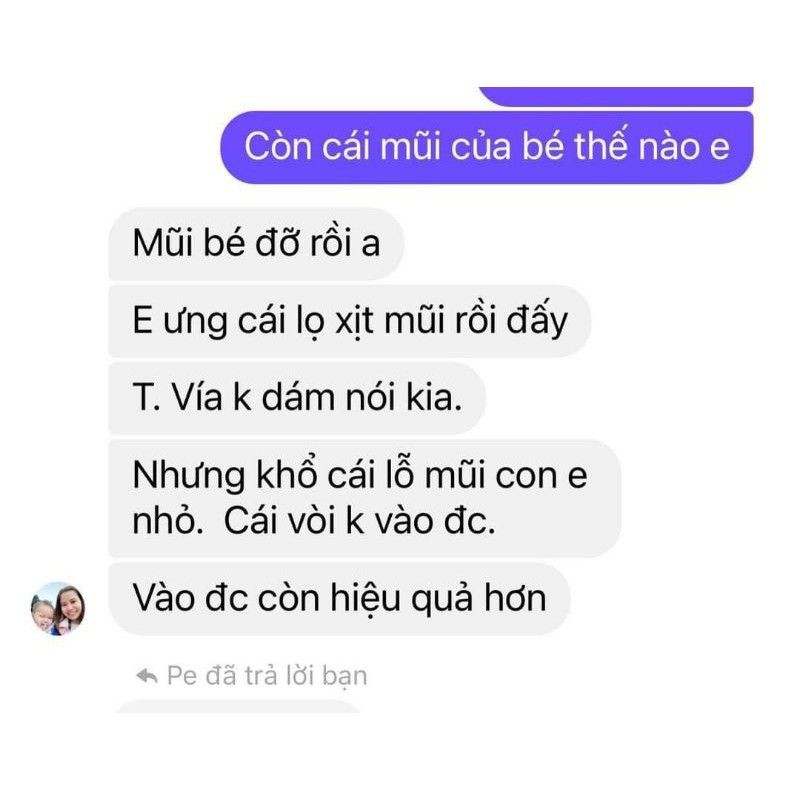Viewport: 800px width, 800px height.
Task: Open the sender's profile picture avatar
Action: click(x=58, y=608)
